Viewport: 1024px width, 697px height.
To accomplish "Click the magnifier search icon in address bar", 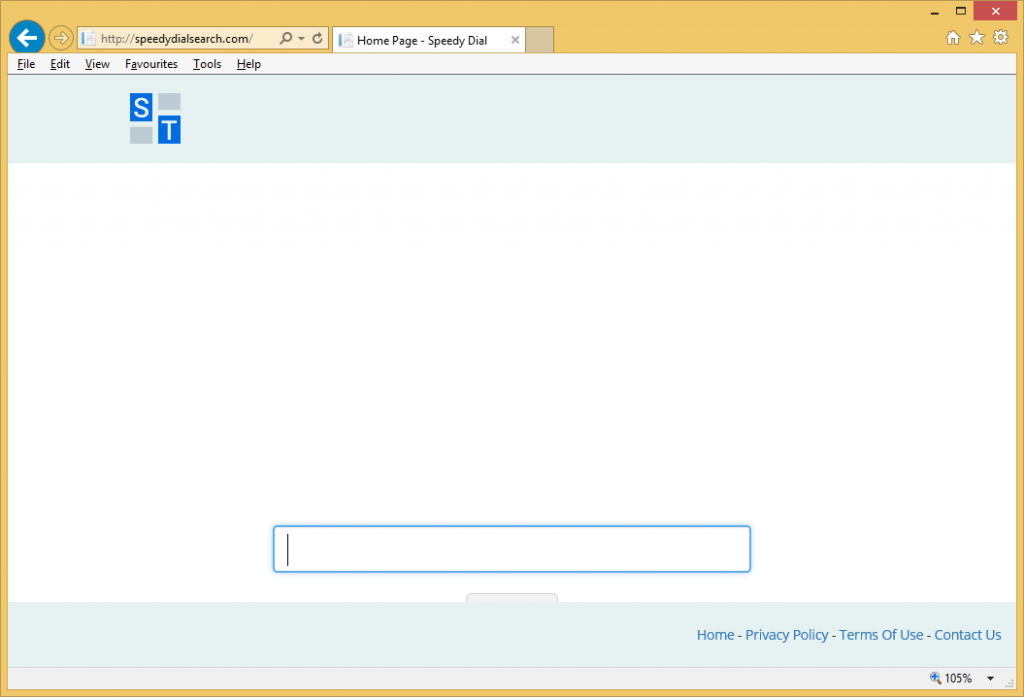I will pyautogui.click(x=286, y=39).
